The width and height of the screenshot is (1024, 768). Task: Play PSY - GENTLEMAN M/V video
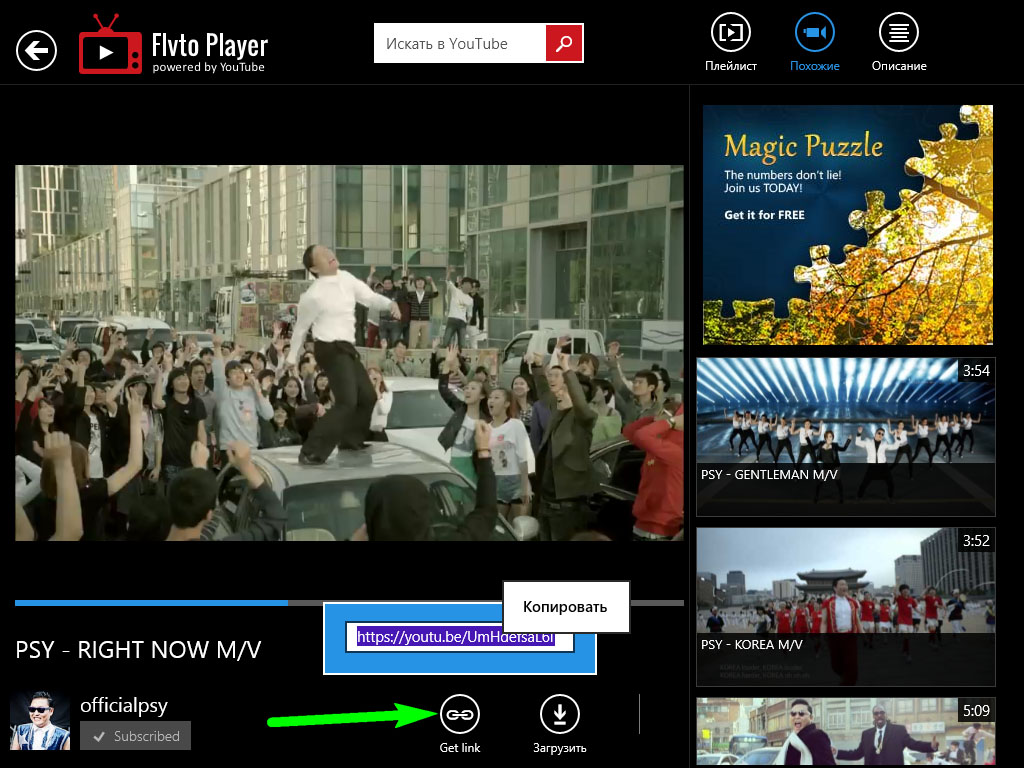[x=846, y=436]
